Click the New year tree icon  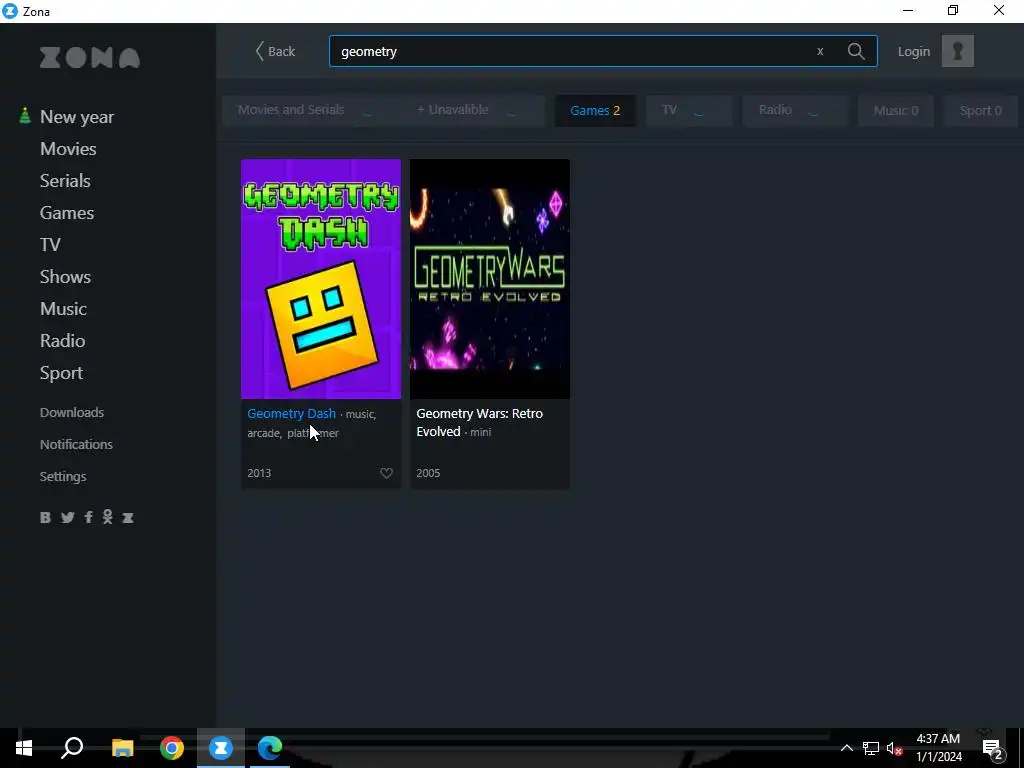click(25, 116)
